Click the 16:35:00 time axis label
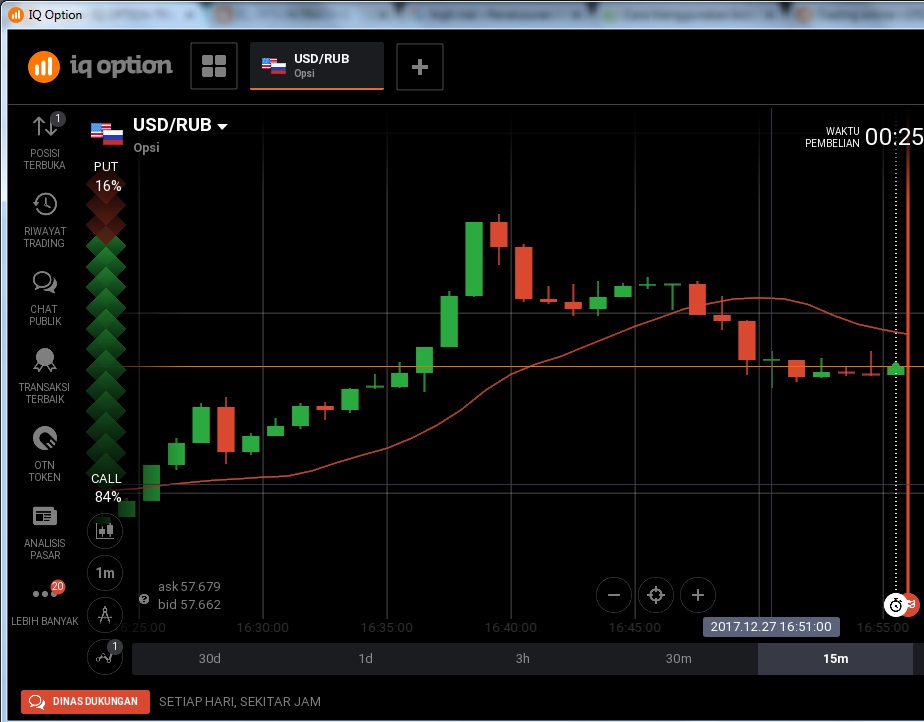Image resolution: width=924 pixels, height=722 pixels. click(x=387, y=628)
